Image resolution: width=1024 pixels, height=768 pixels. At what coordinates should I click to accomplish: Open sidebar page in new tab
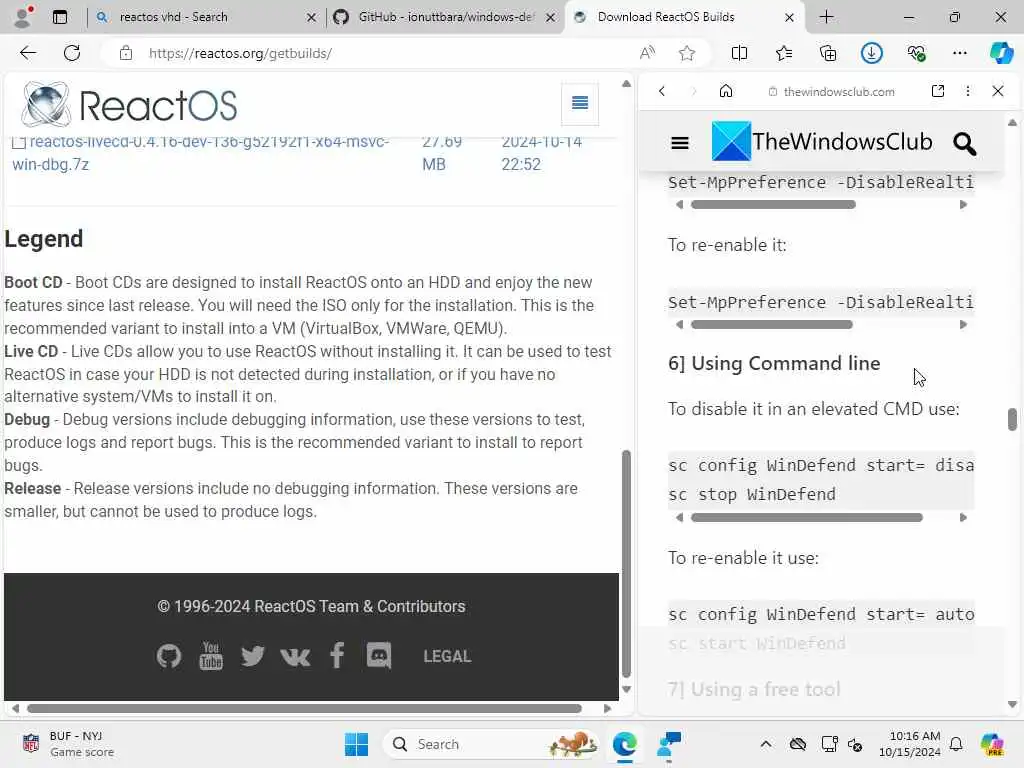[938, 91]
